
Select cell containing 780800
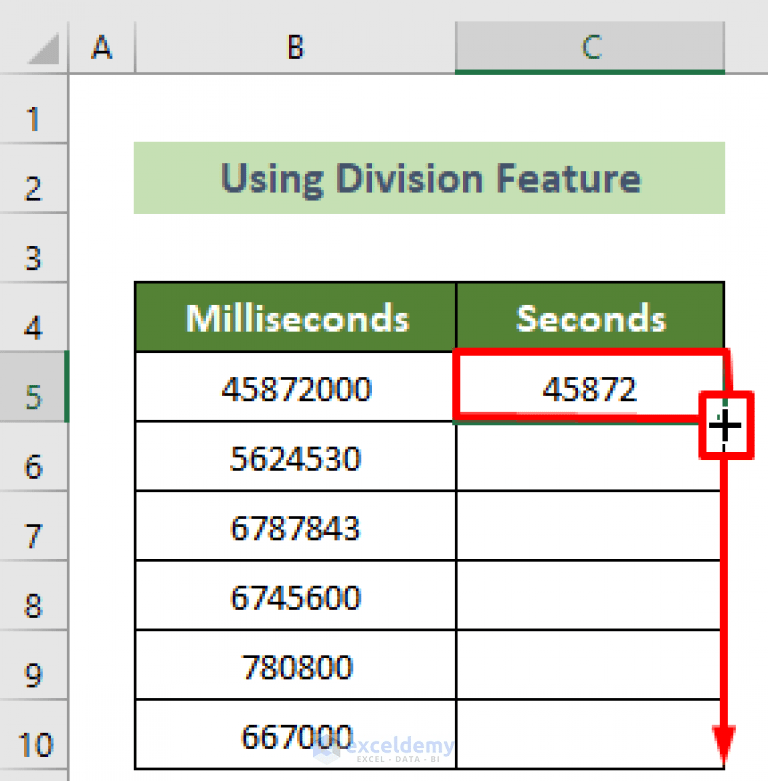click(296, 665)
